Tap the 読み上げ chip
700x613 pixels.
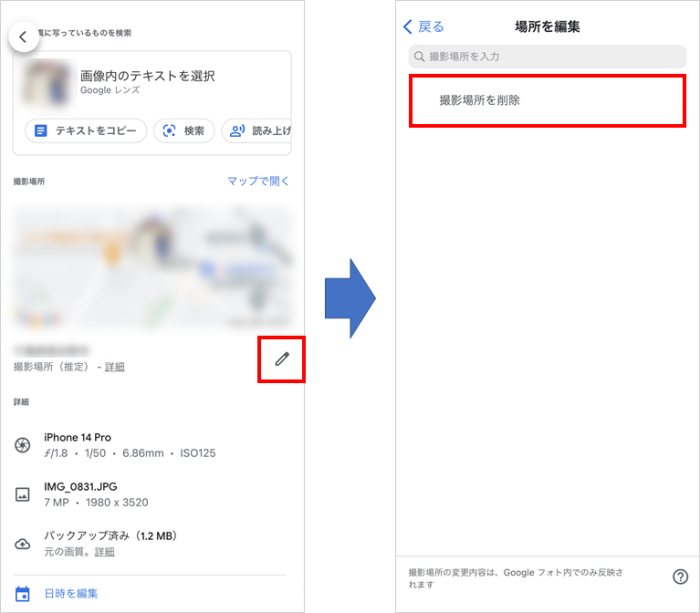pos(259,131)
